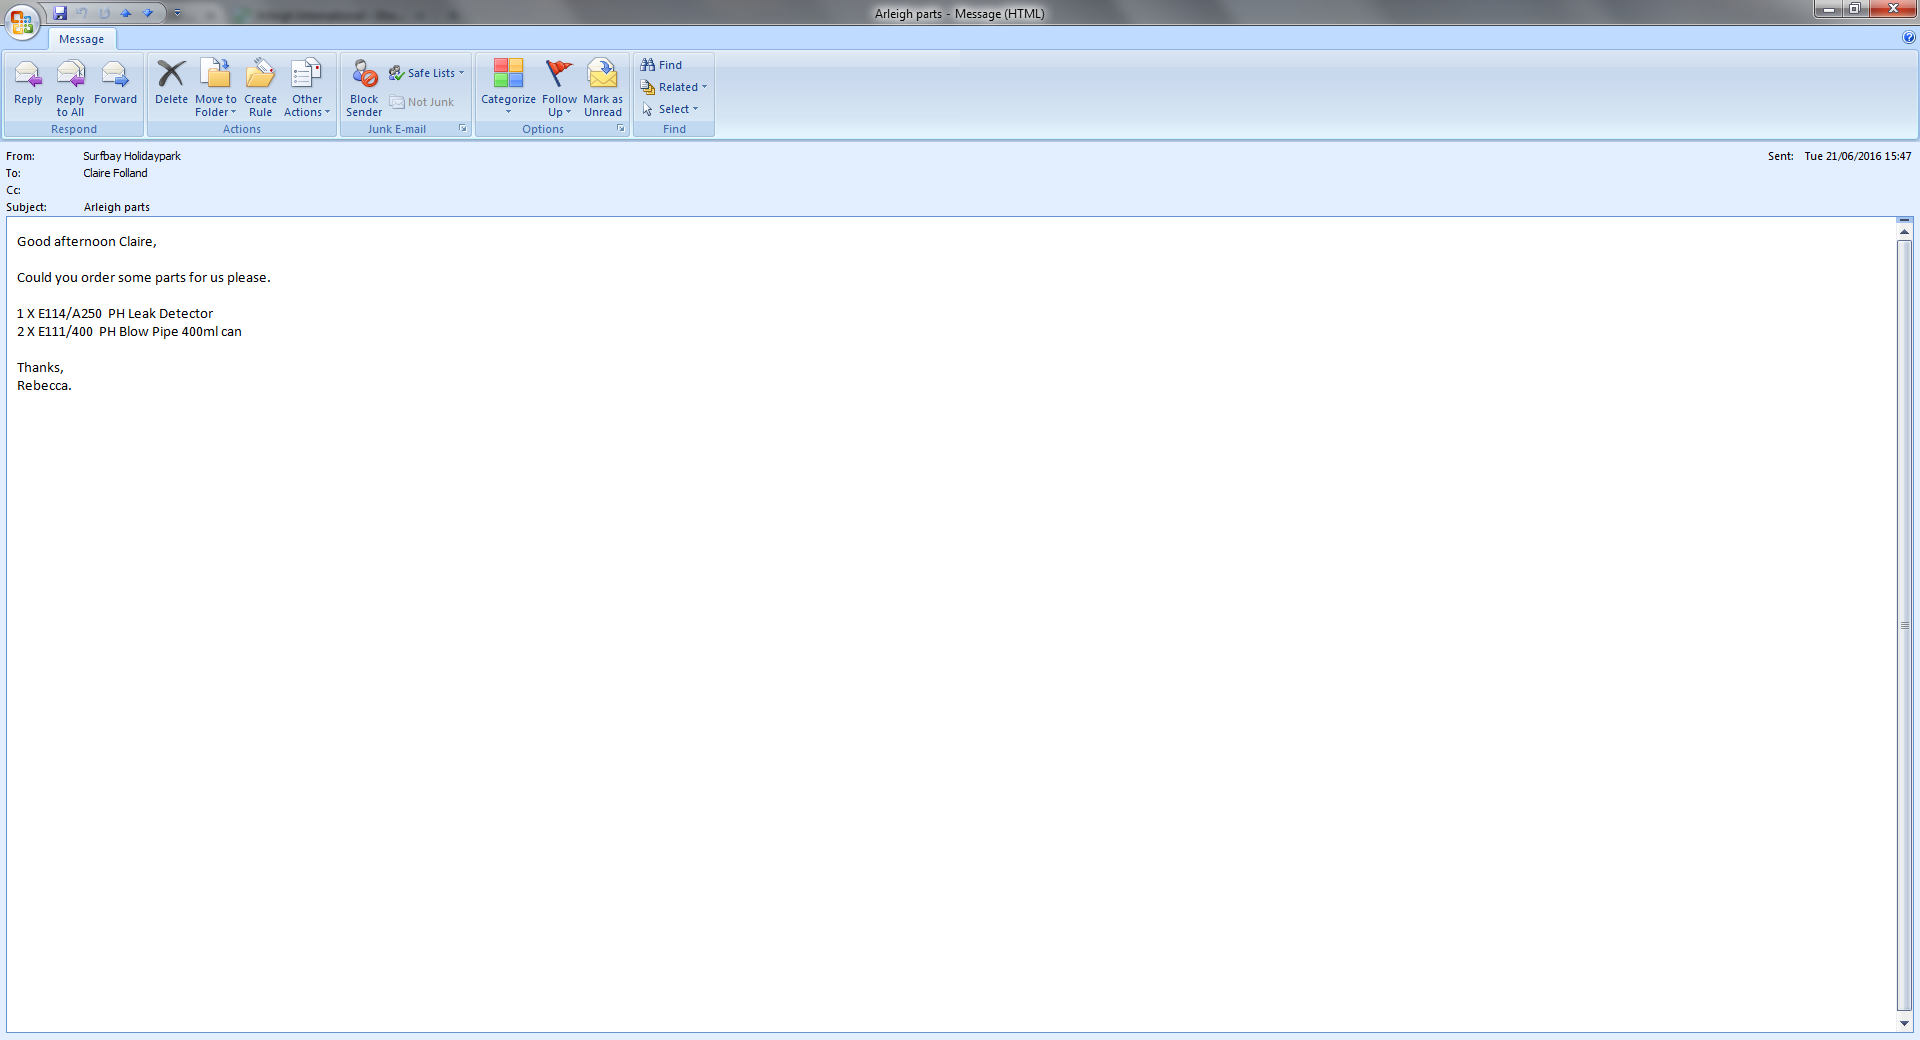The width and height of the screenshot is (1920, 1040).
Task: Select the Message ribbon tab
Action: point(81,39)
